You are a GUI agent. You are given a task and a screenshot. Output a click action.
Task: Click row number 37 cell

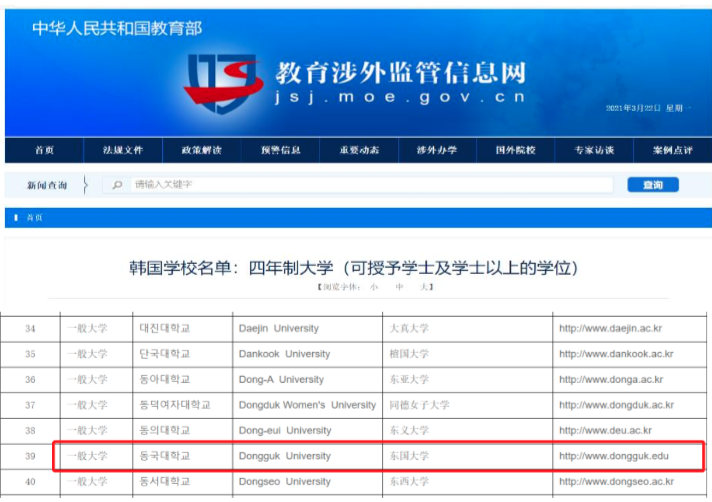pos(30,404)
